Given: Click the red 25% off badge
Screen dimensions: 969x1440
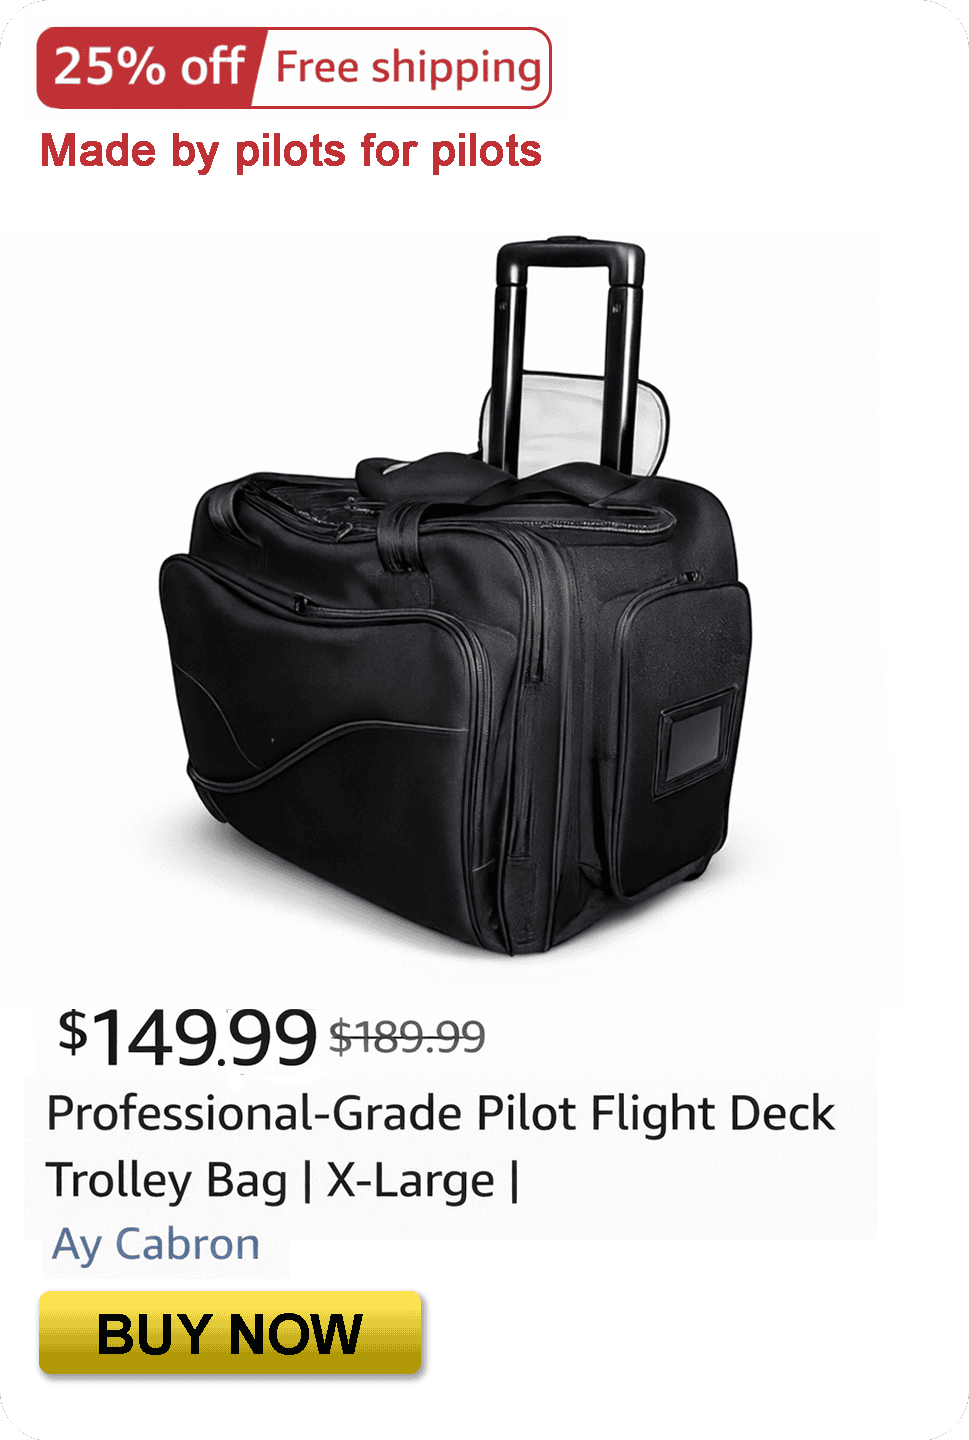Looking at the screenshot, I should [x=150, y=67].
